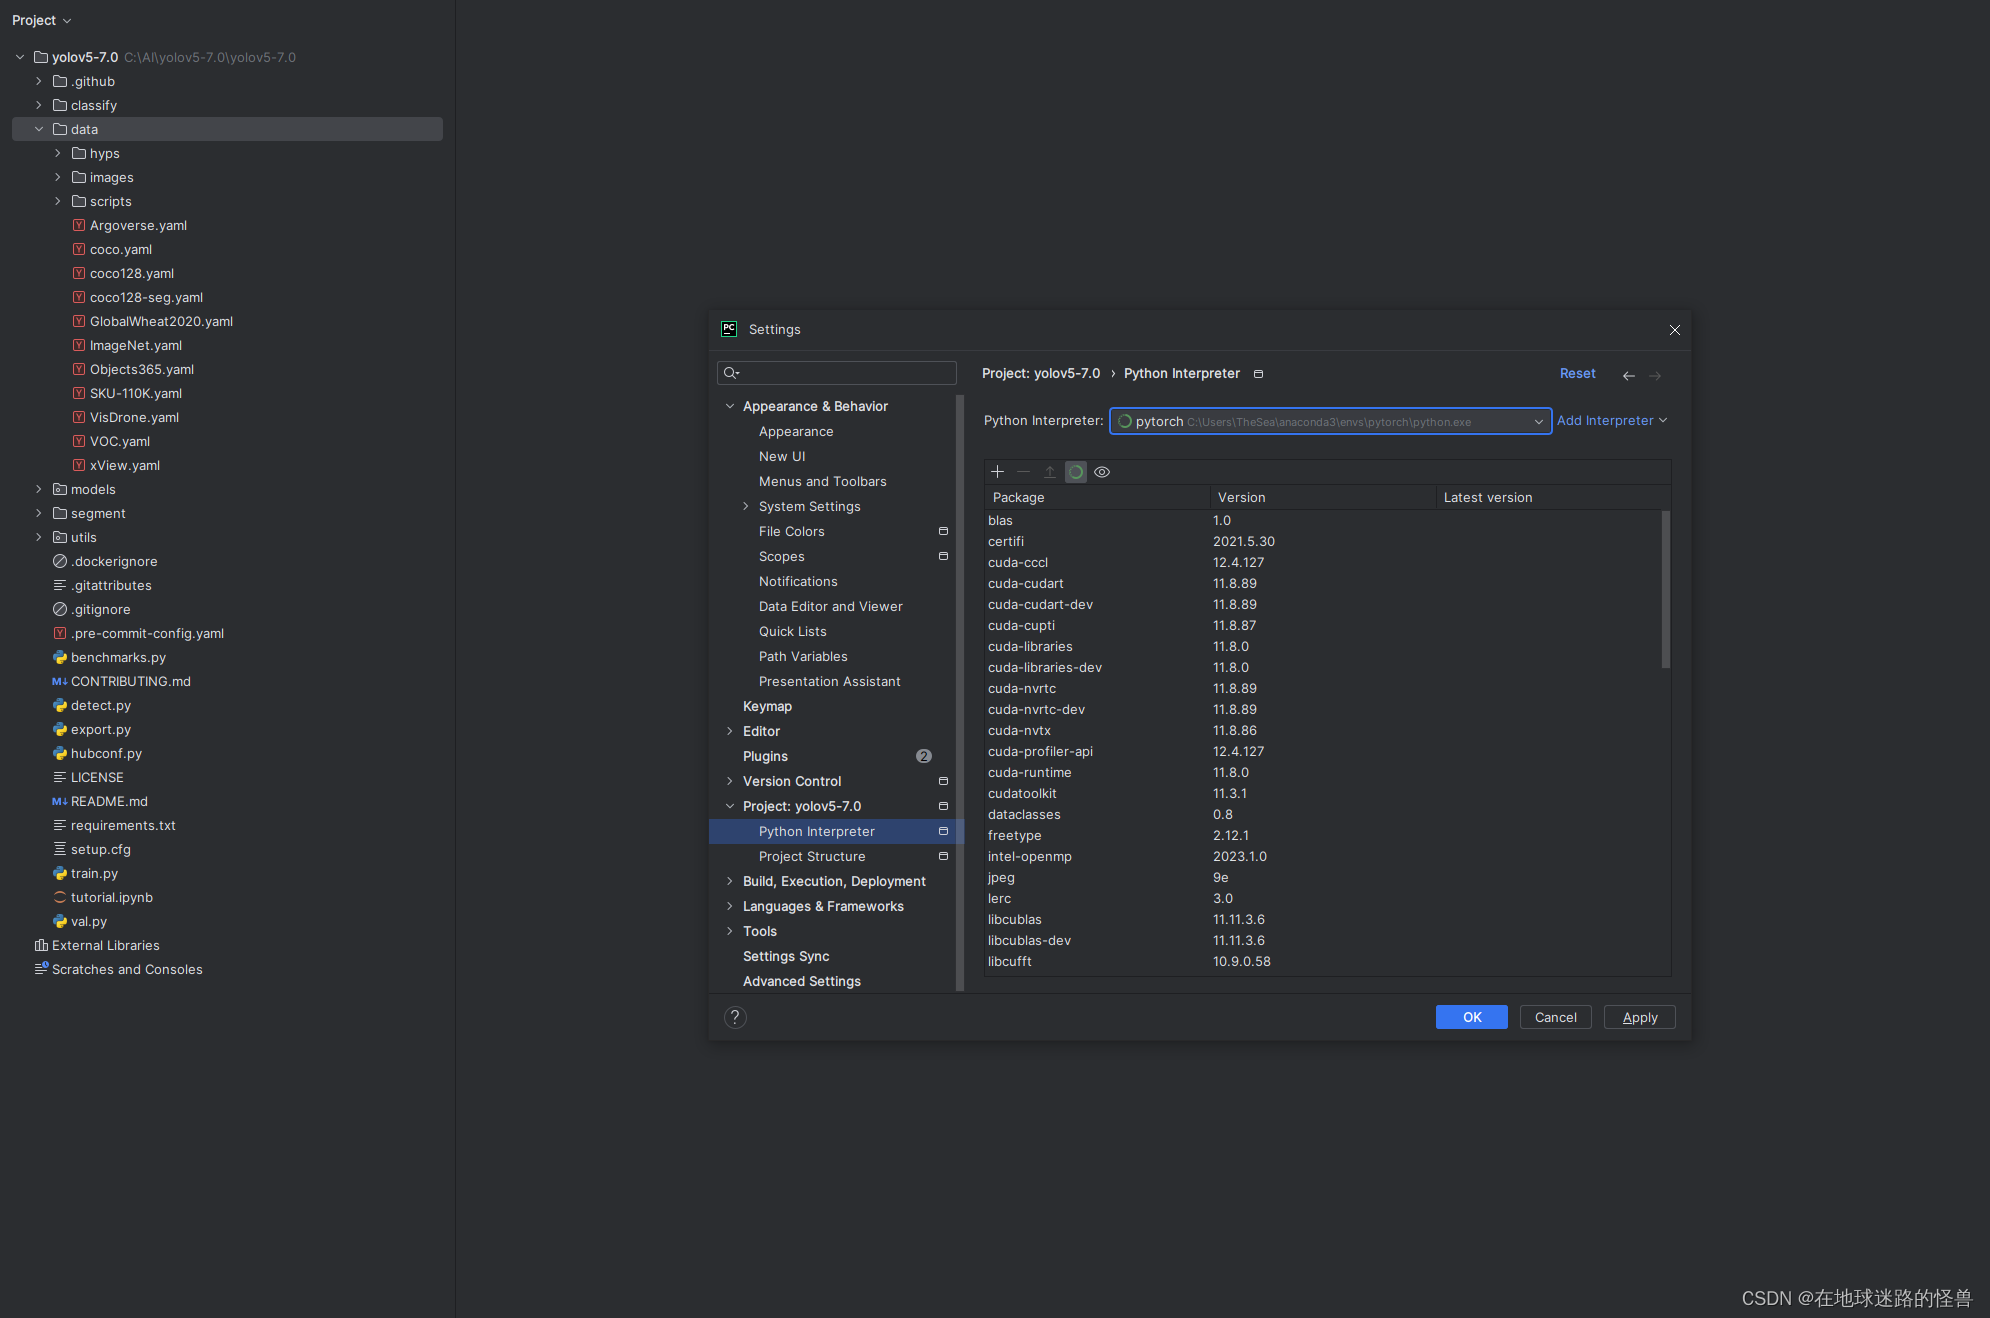The height and width of the screenshot is (1318, 1990).
Task: Open Settings Sync page
Action: (x=786, y=956)
